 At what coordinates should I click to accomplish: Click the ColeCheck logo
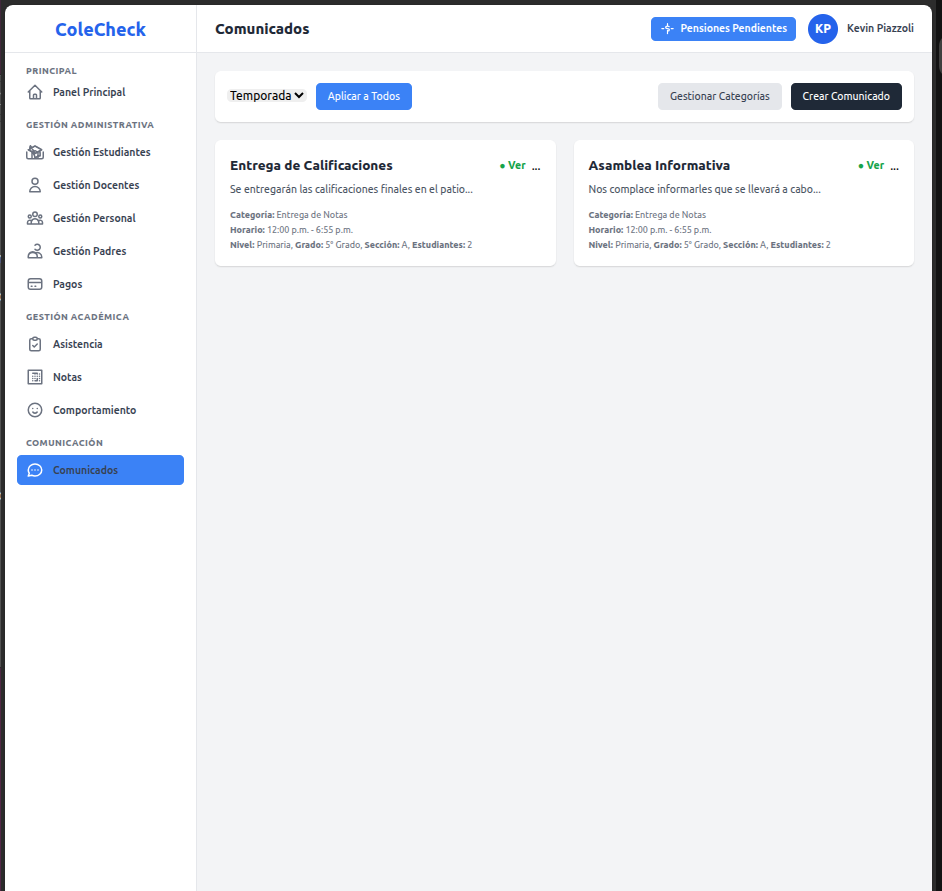pos(100,29)
